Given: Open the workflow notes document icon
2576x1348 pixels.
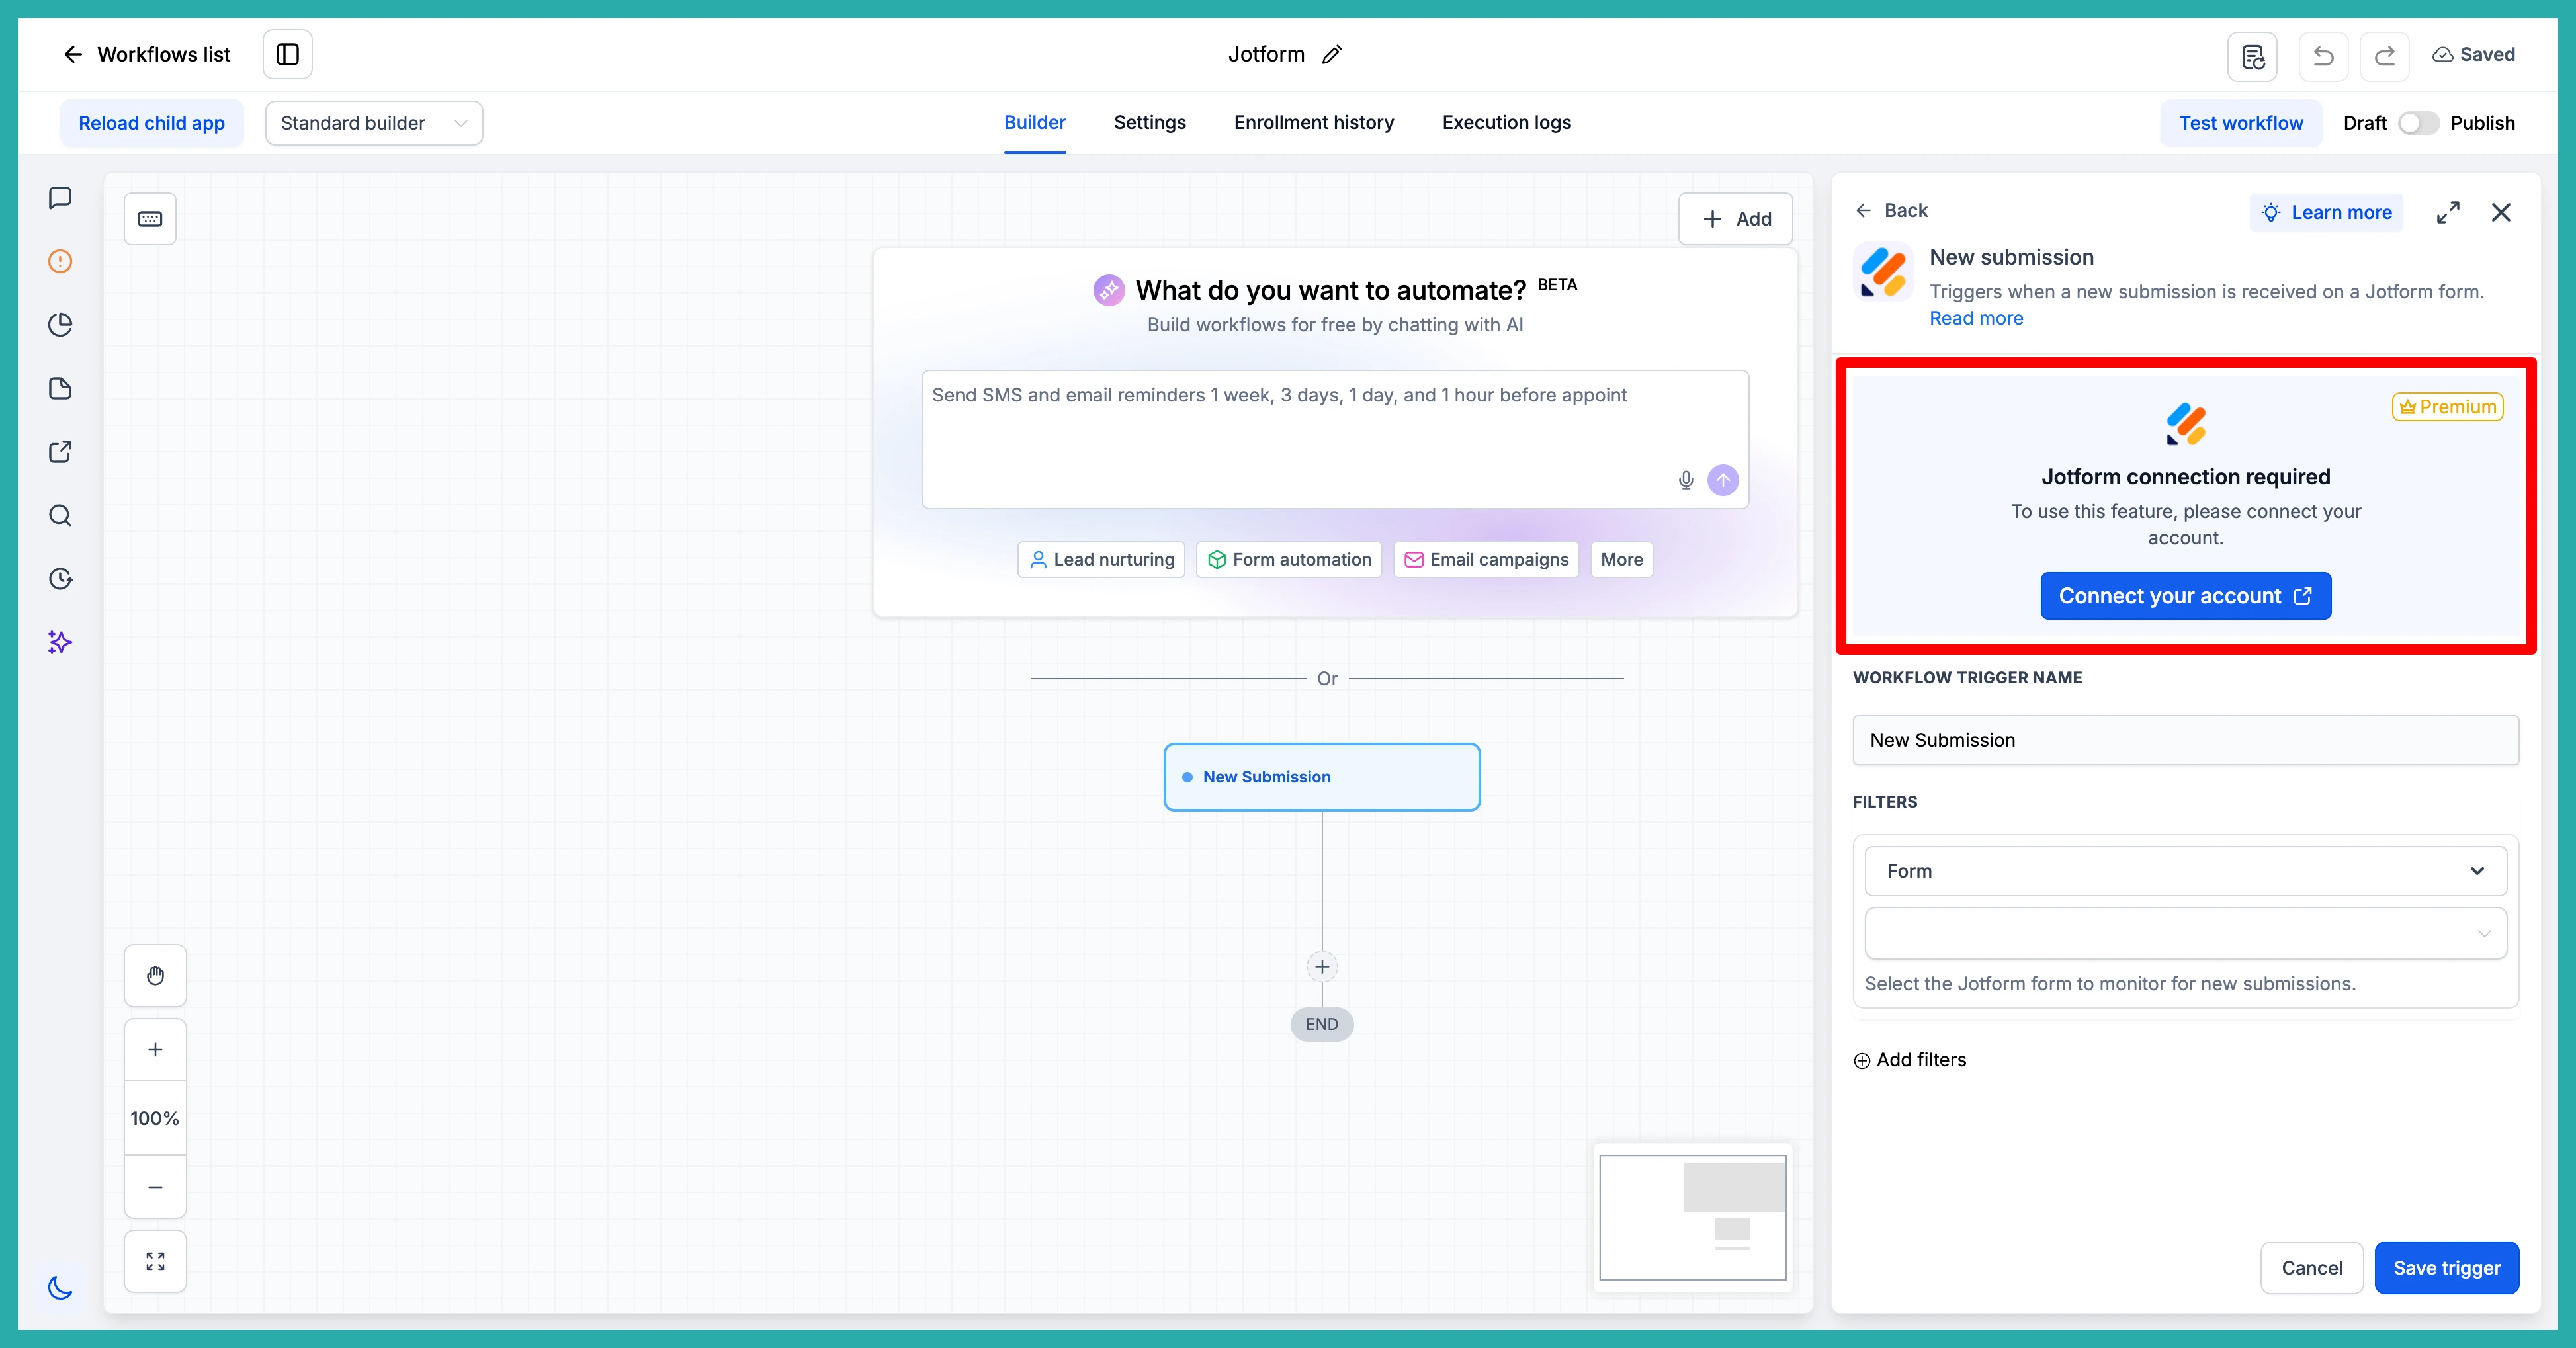Looking at the screenshot, I should click(x=2252, y=56).
